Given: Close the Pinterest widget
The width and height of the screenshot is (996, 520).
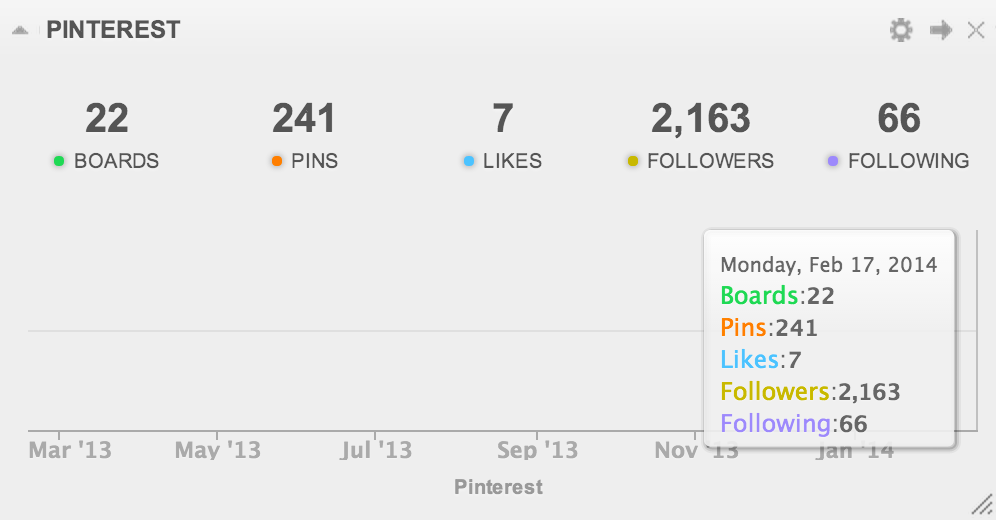Looking at the screenshot, I should [976, 30].
